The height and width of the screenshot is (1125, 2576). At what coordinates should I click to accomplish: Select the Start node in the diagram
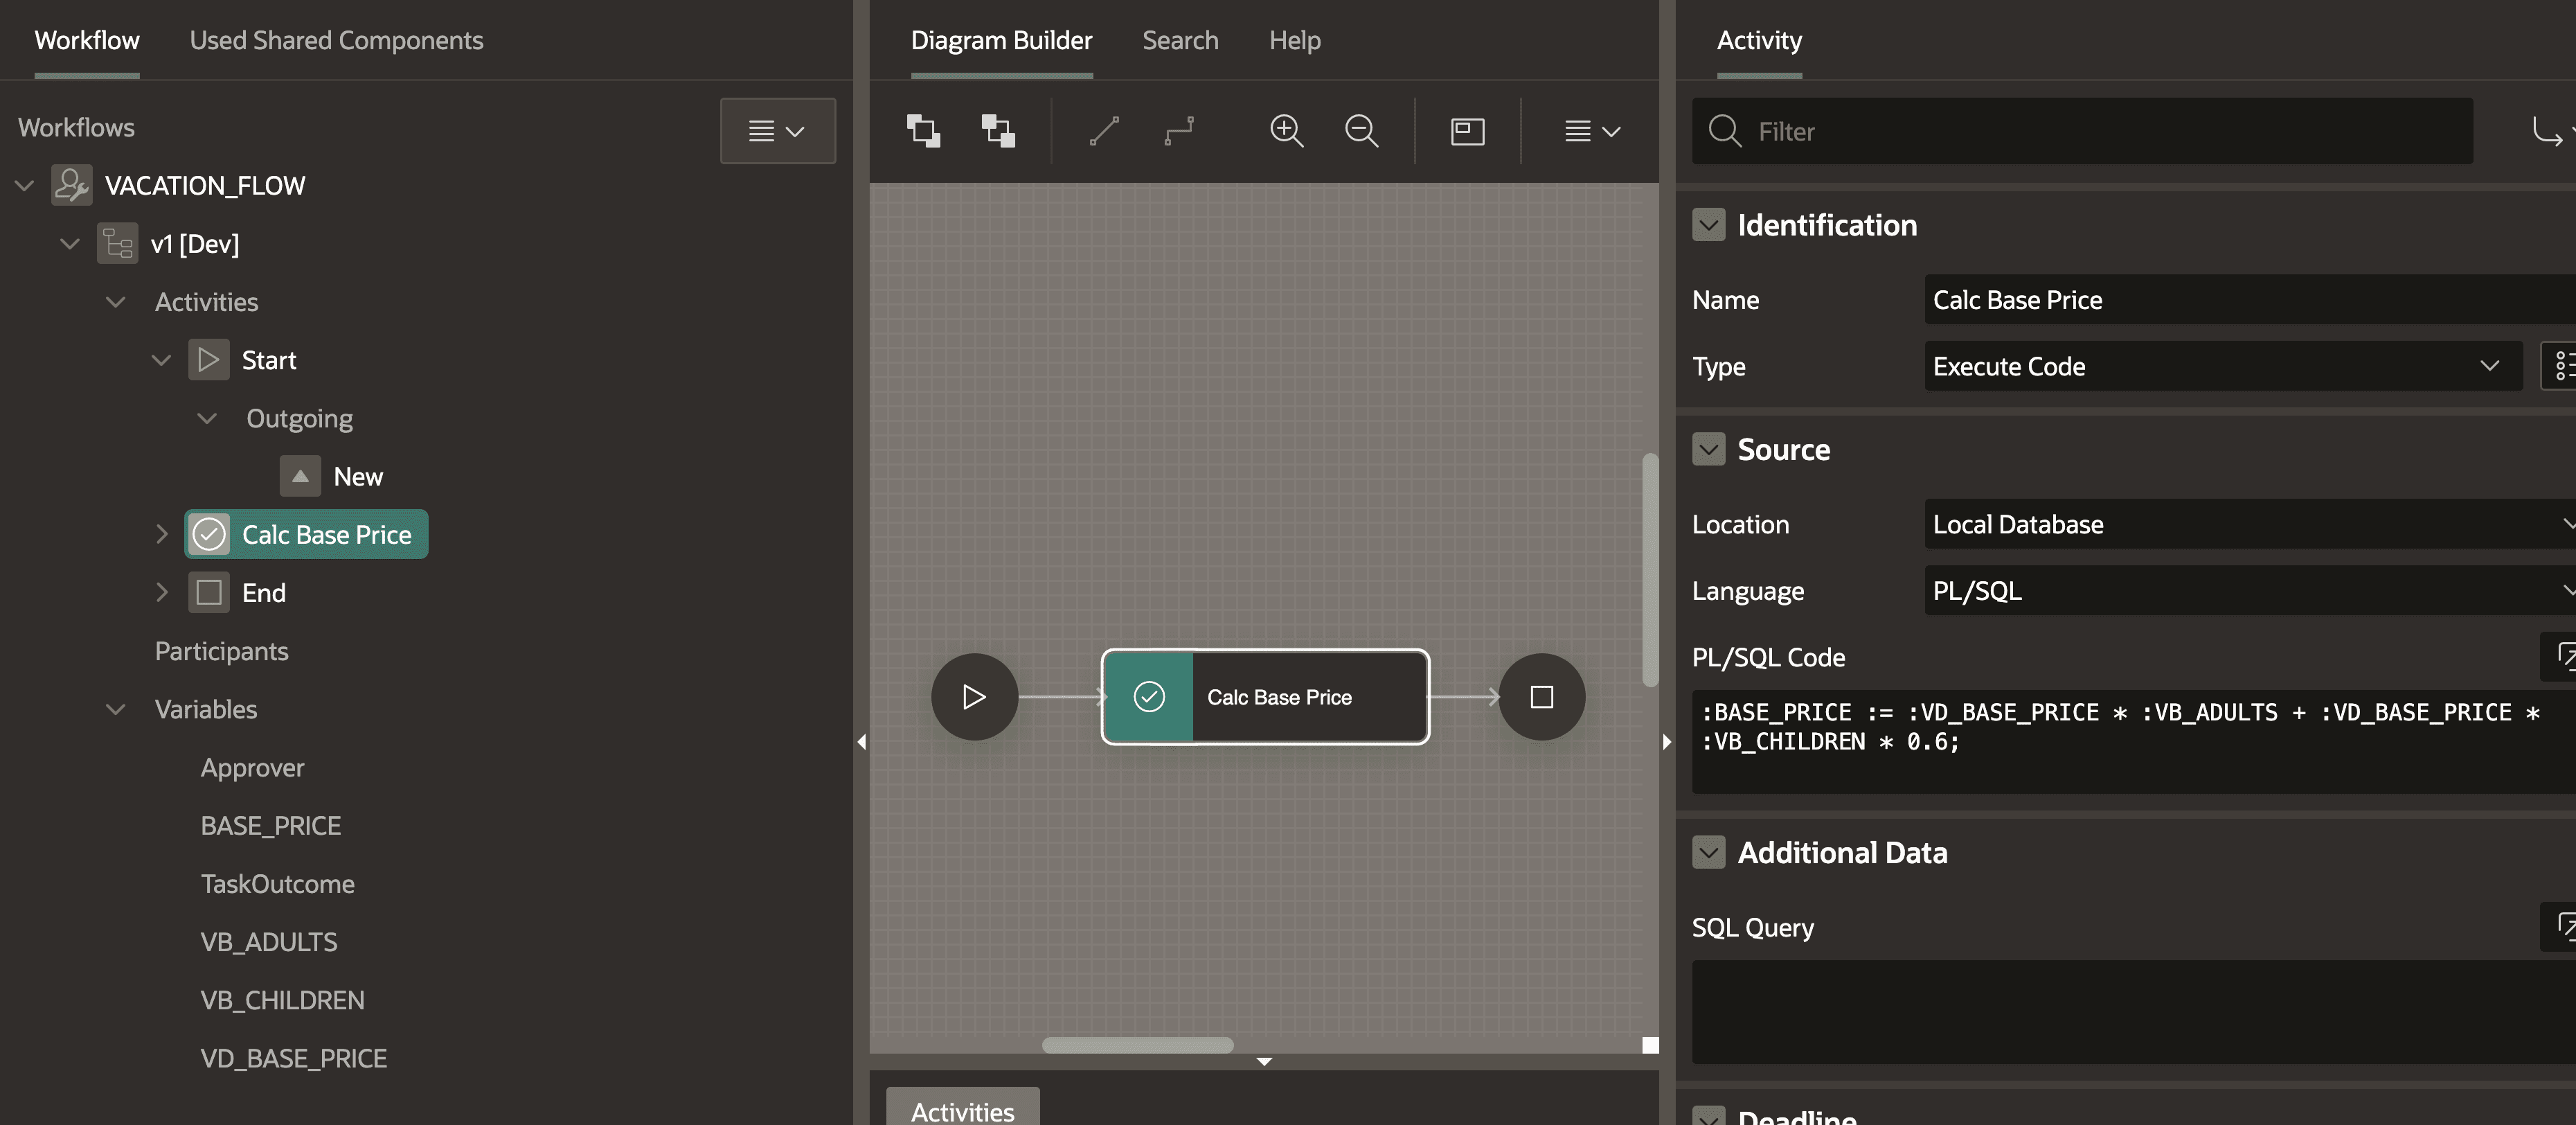coord(974,697)
